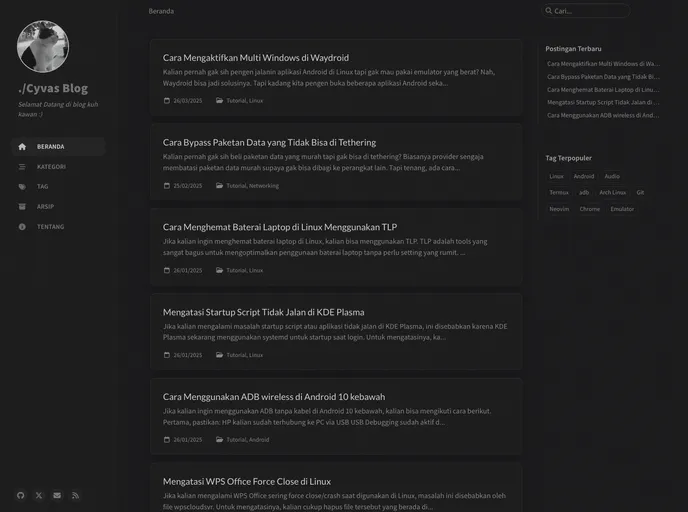
Task: Click Beranda in the top breadcrumb
Action: click(x=161, y=11)
